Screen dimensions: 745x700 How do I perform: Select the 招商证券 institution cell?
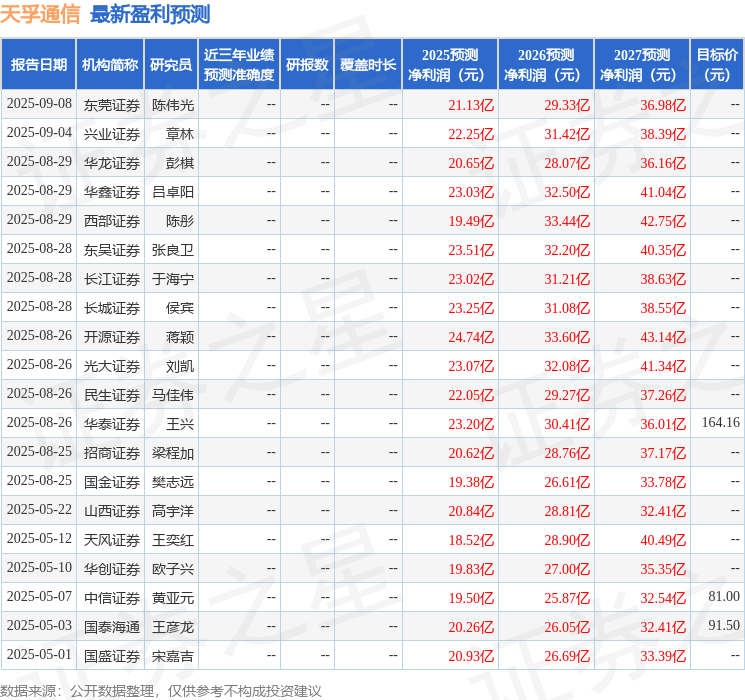112,453
